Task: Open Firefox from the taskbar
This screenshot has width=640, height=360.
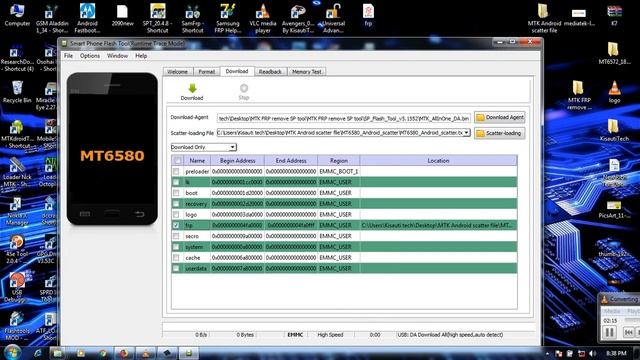Action: (x=124, y=353)
